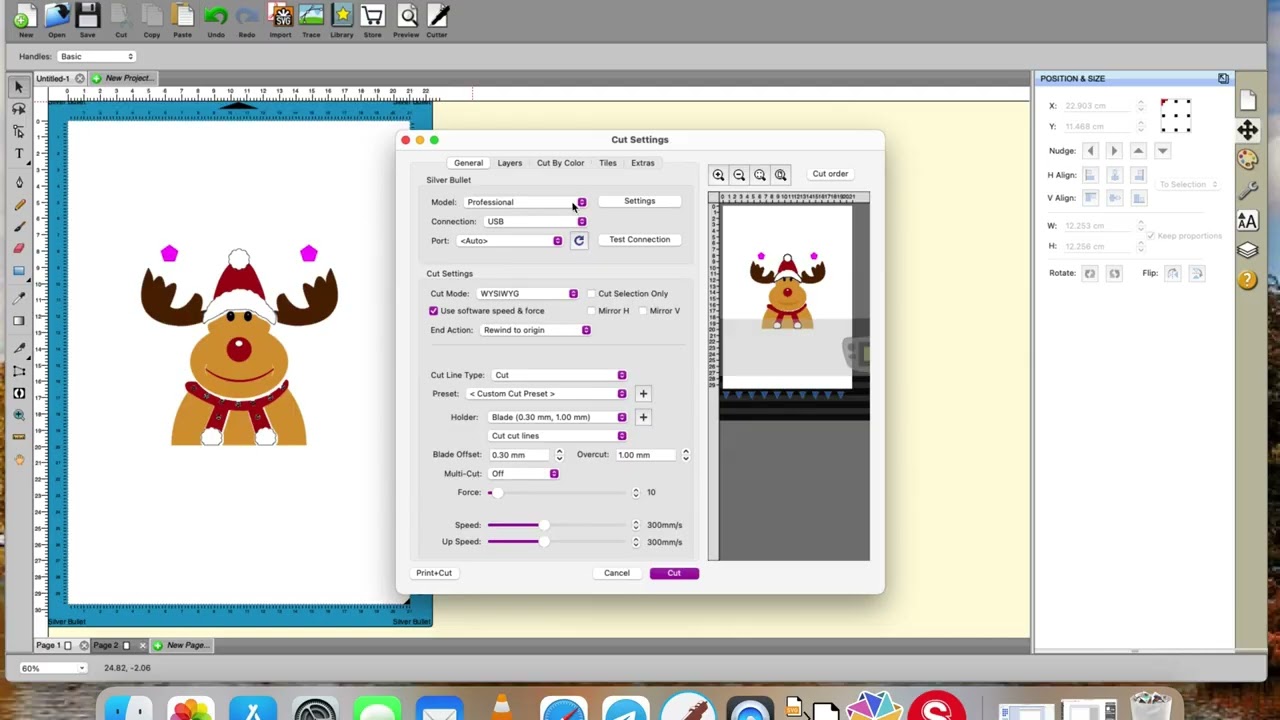
Task: Undock the Position & Size panel
Action: pos(1223,78)
